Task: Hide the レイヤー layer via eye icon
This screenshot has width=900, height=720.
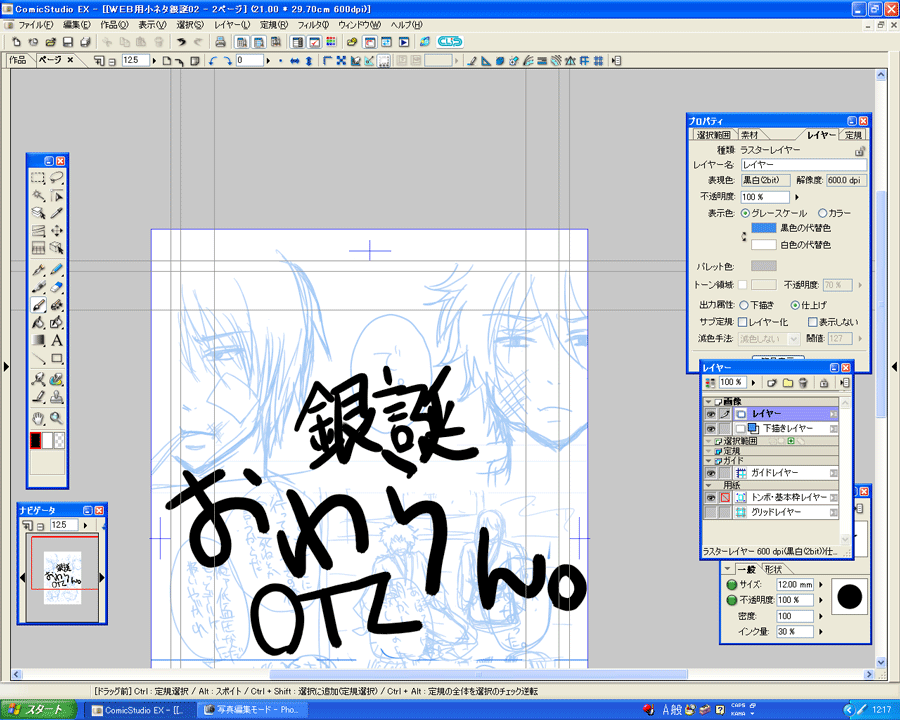Action: (711, 414)
